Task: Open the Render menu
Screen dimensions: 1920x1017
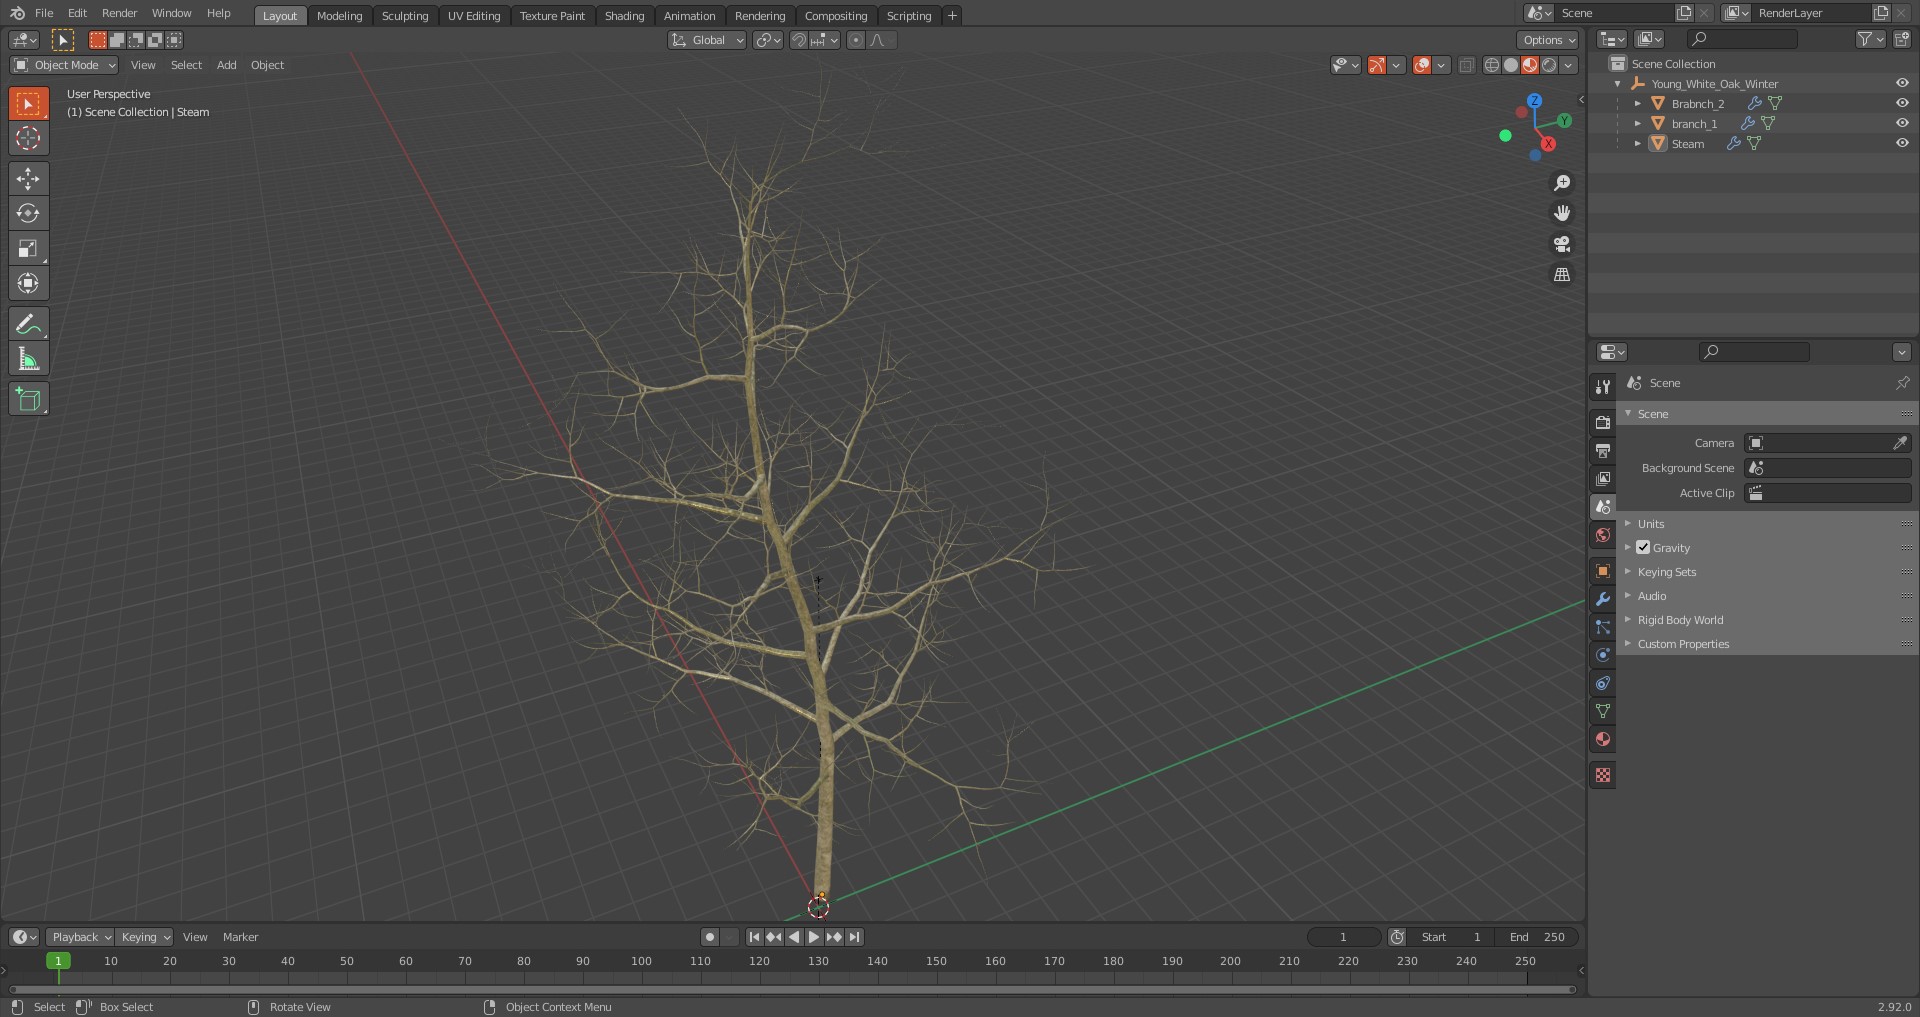Action: coord(119,13)
